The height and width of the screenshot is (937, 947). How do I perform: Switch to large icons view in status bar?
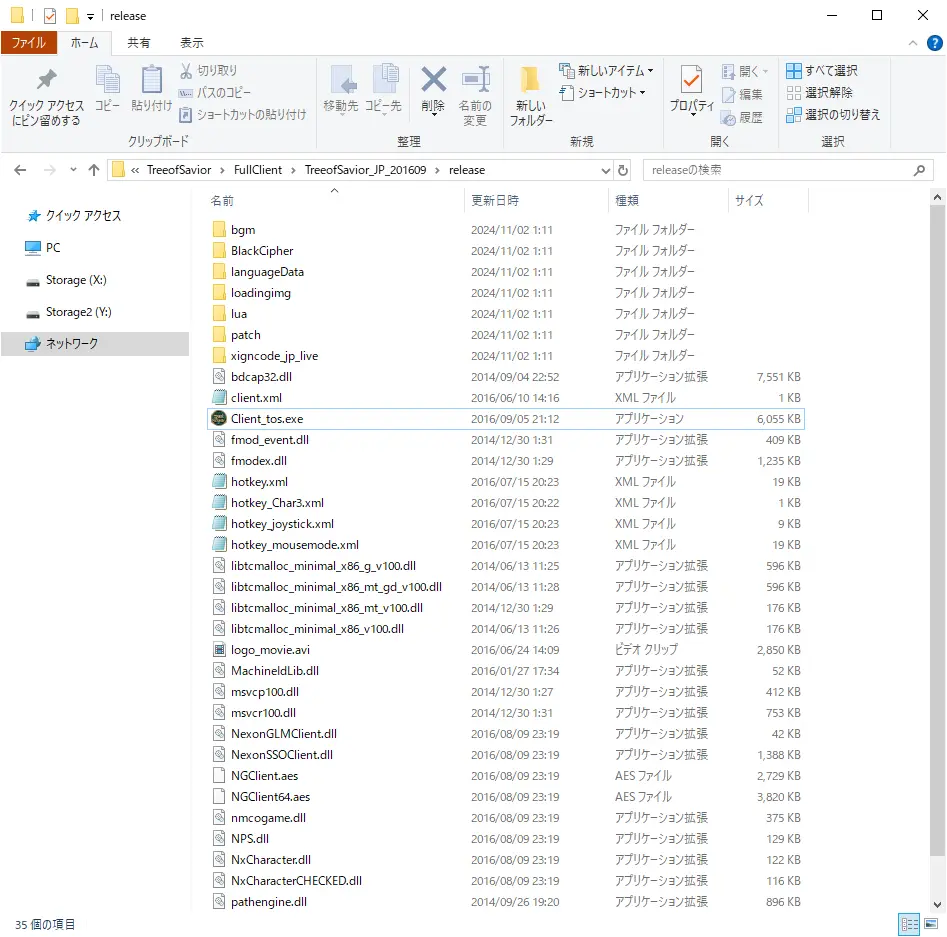pos(931,924)
